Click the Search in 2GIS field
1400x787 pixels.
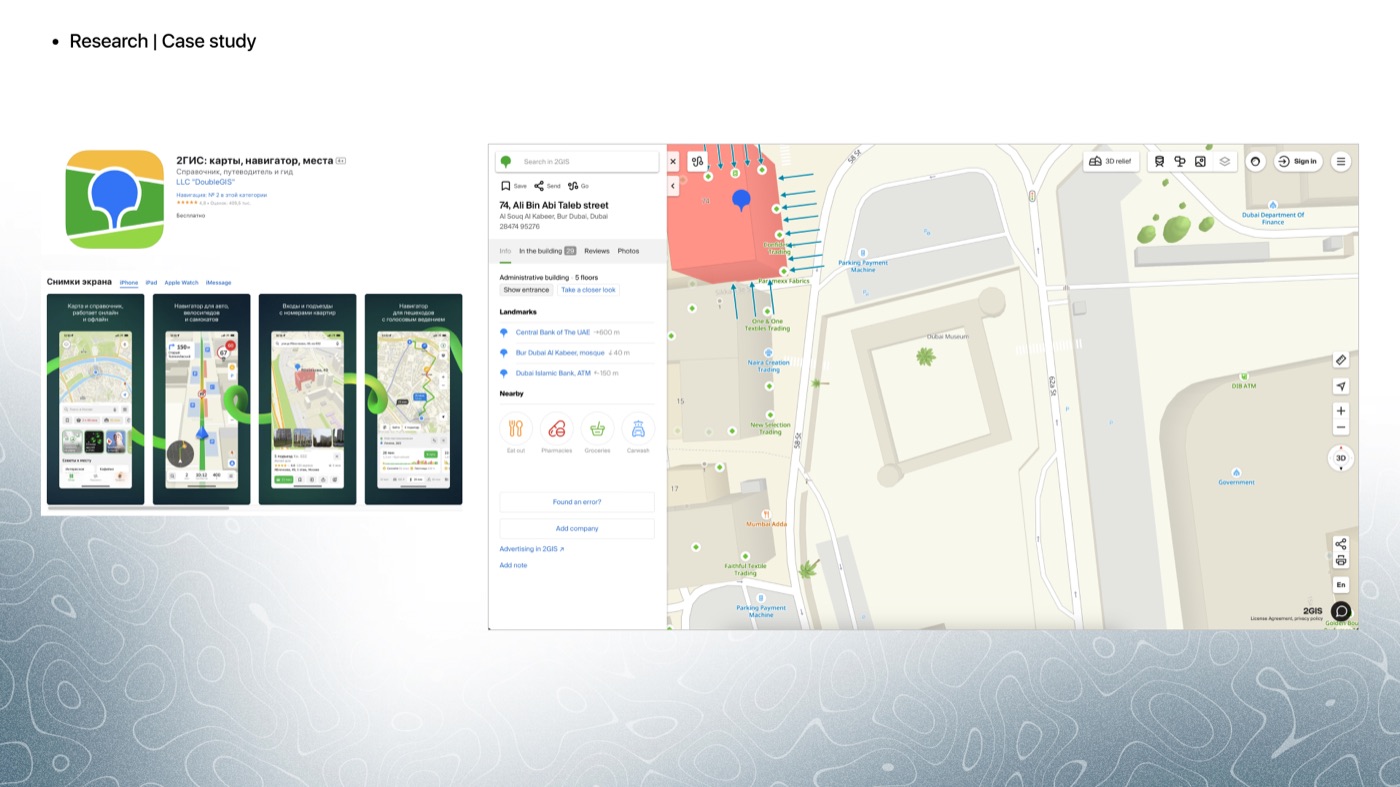(577, 161)
